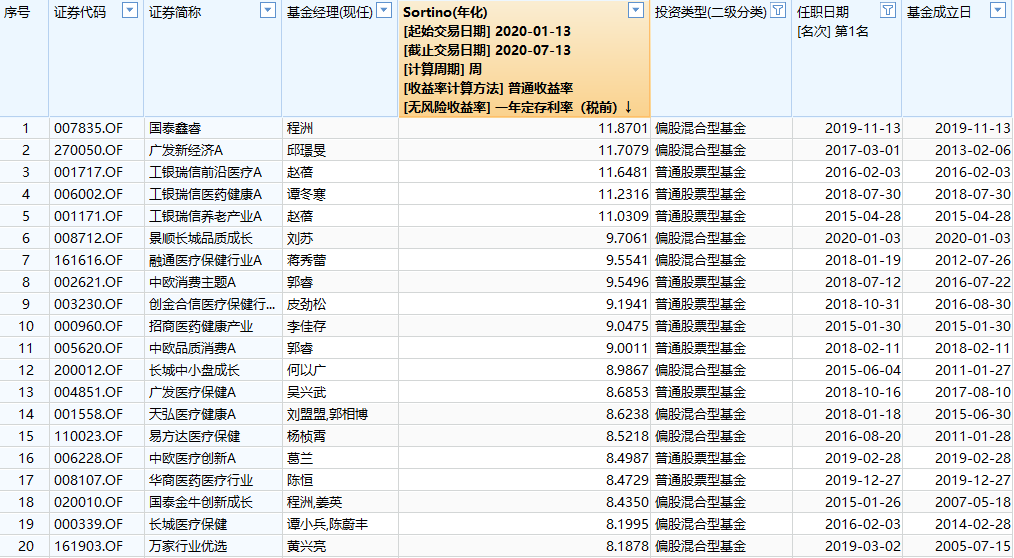The height and width of the screenshot is (558, 1014).
Task: Select fund code 006002.OF
Action: click(x=89, y=194)
